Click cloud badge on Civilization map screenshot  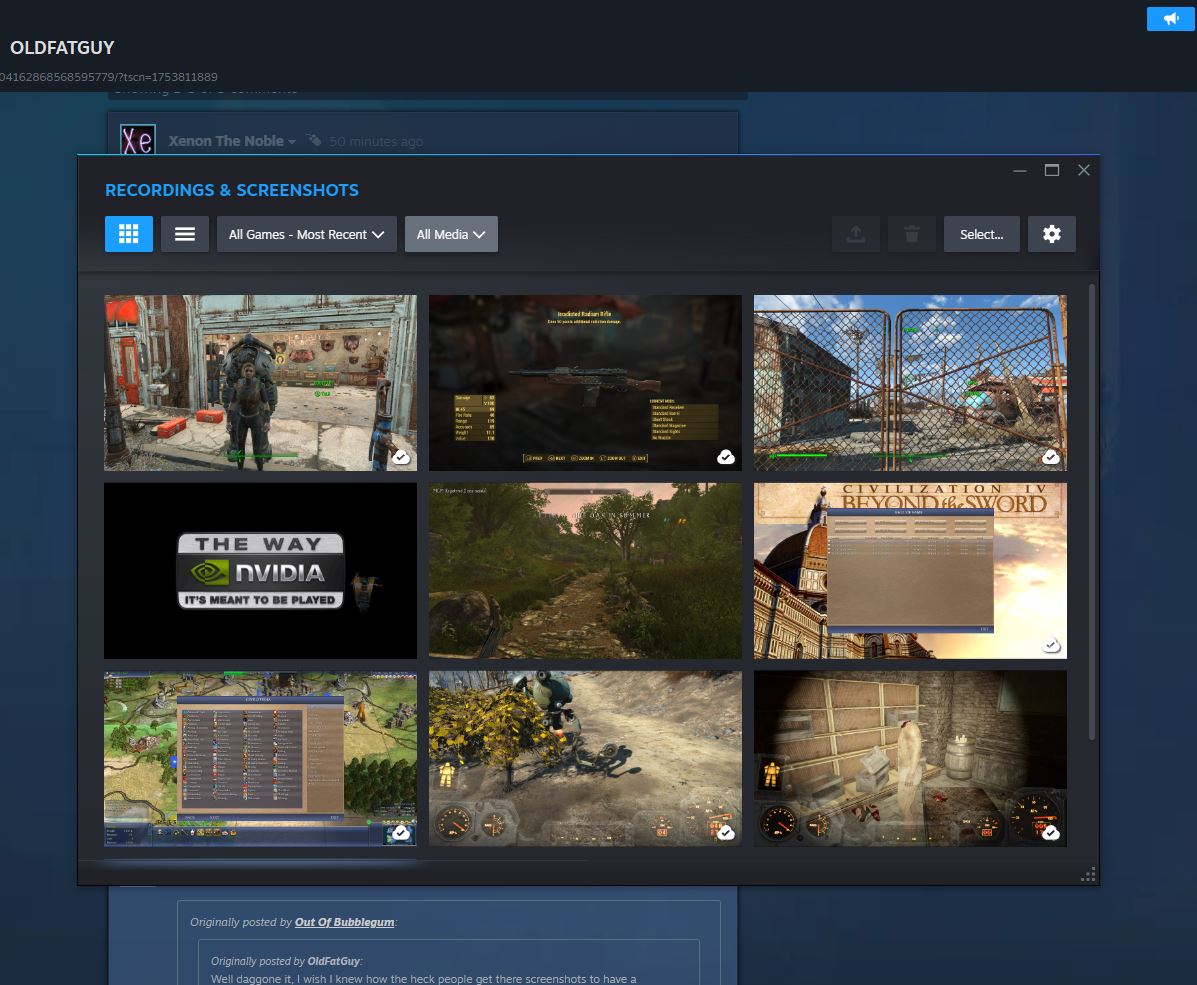click(401, 833)
